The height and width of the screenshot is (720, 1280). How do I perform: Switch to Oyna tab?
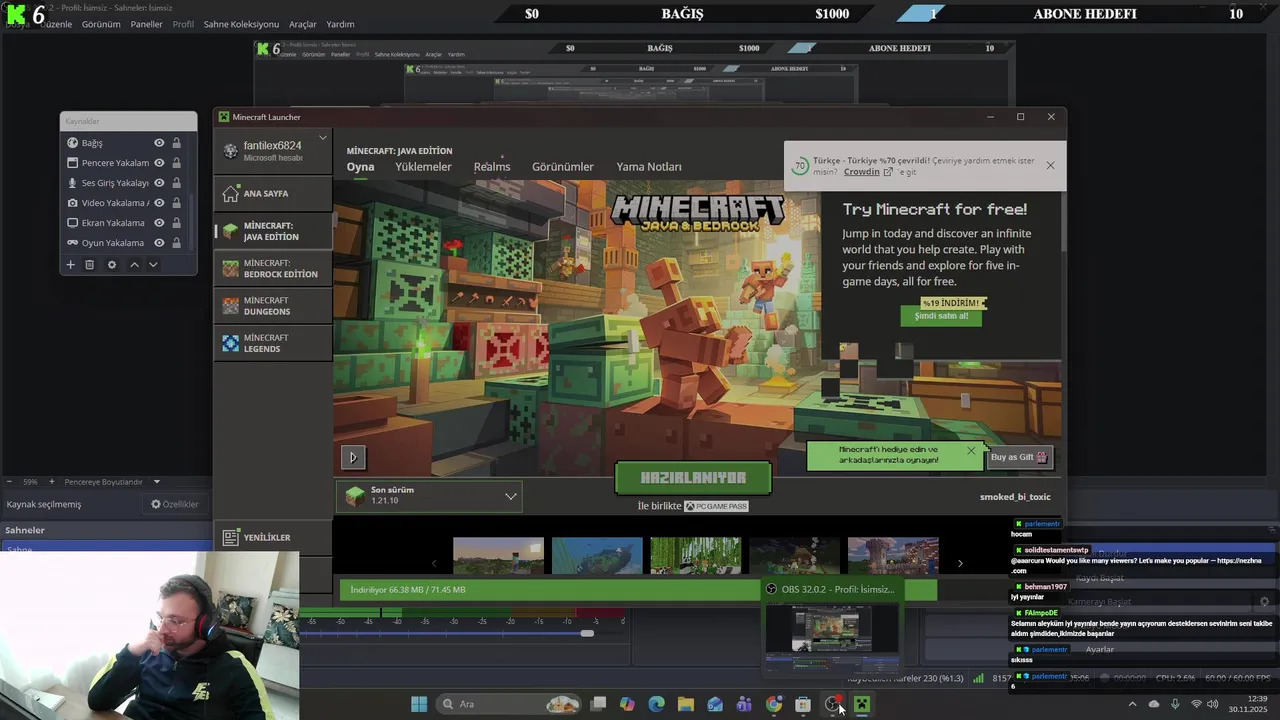pos(360,167)
